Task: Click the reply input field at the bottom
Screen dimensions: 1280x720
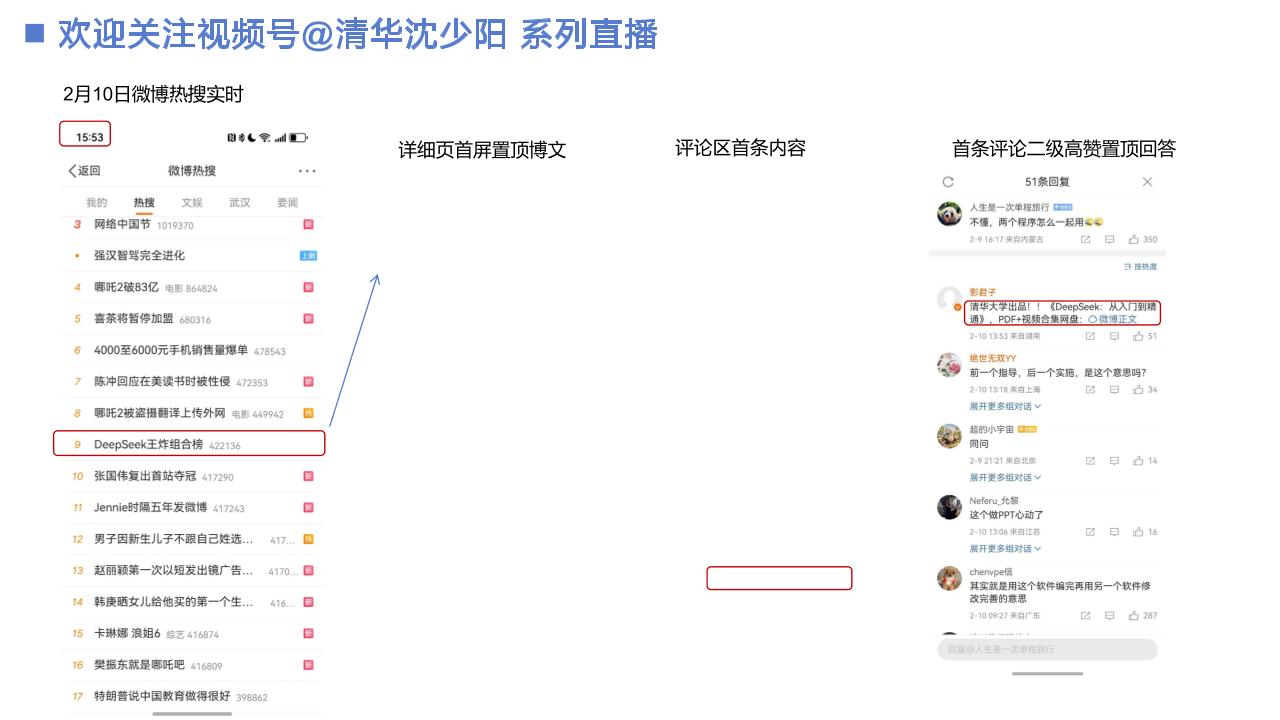Action: pos(1046,650)
